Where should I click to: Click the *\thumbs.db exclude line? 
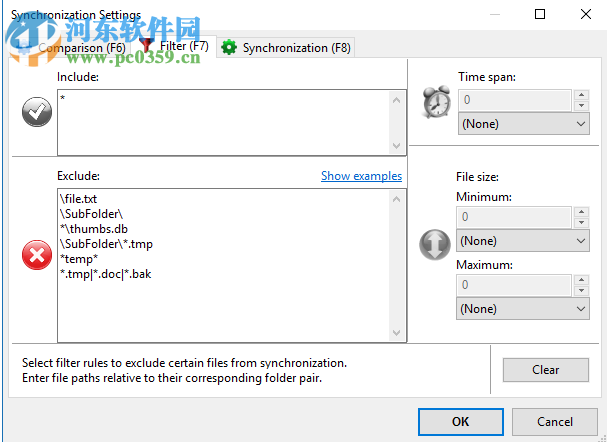click(x=94, y=229)
